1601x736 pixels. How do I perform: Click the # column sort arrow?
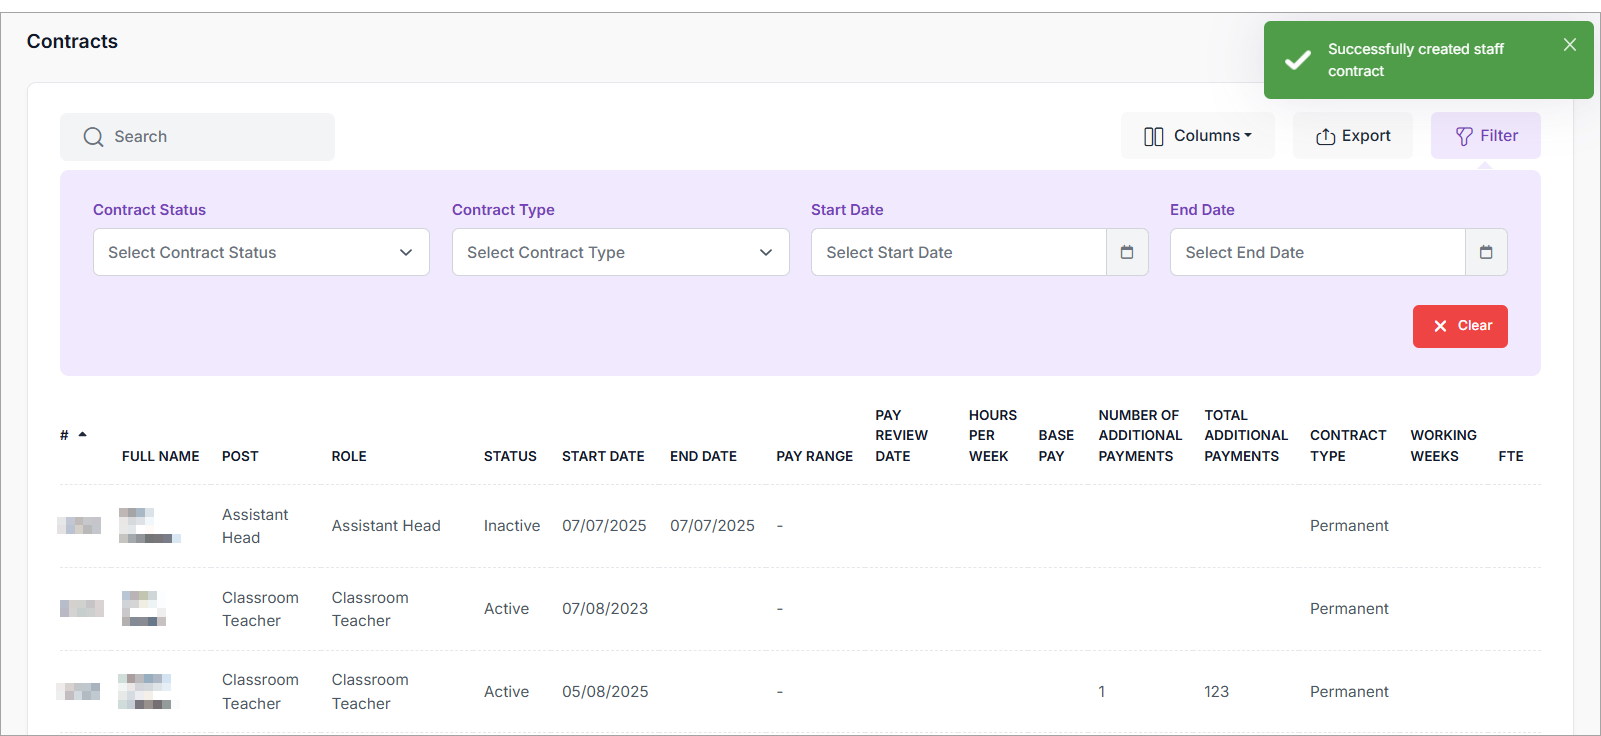(83, 435)
